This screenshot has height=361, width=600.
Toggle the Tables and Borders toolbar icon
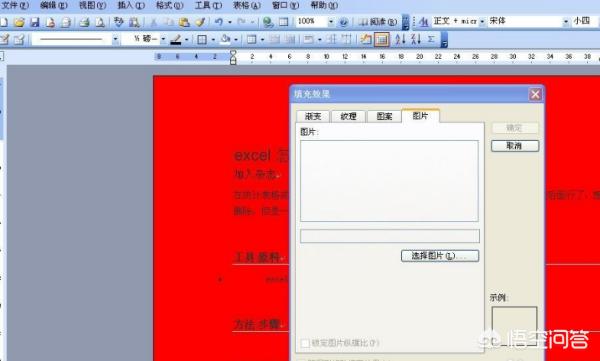pyautogui.click(x=284, y=22)
